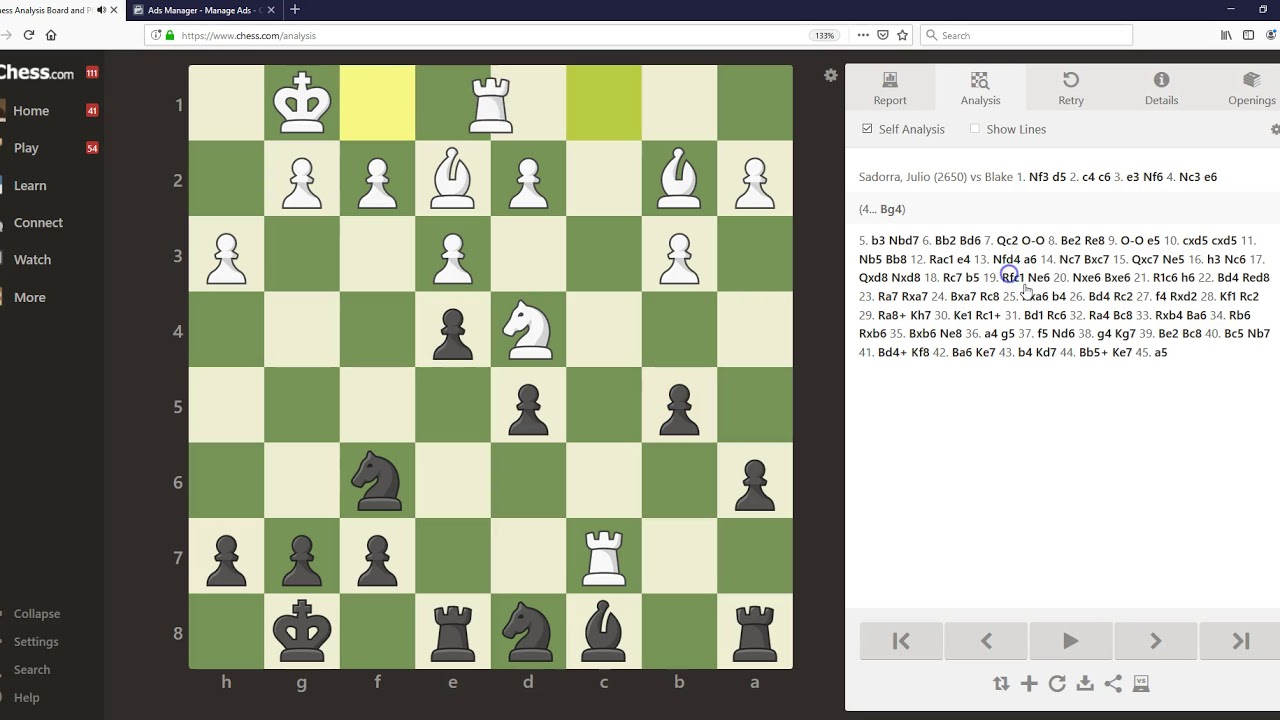Select move 1. Nf3 in the list
Image resolution: width=1280 pixels, height=720 pixels.
[1039, 177]
